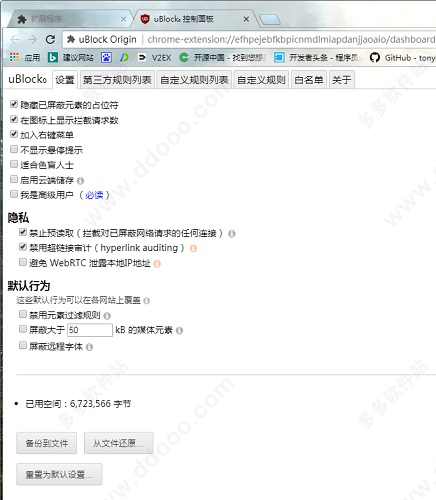
Task: Switch to 关于 tab
Action: coord(342,80)
